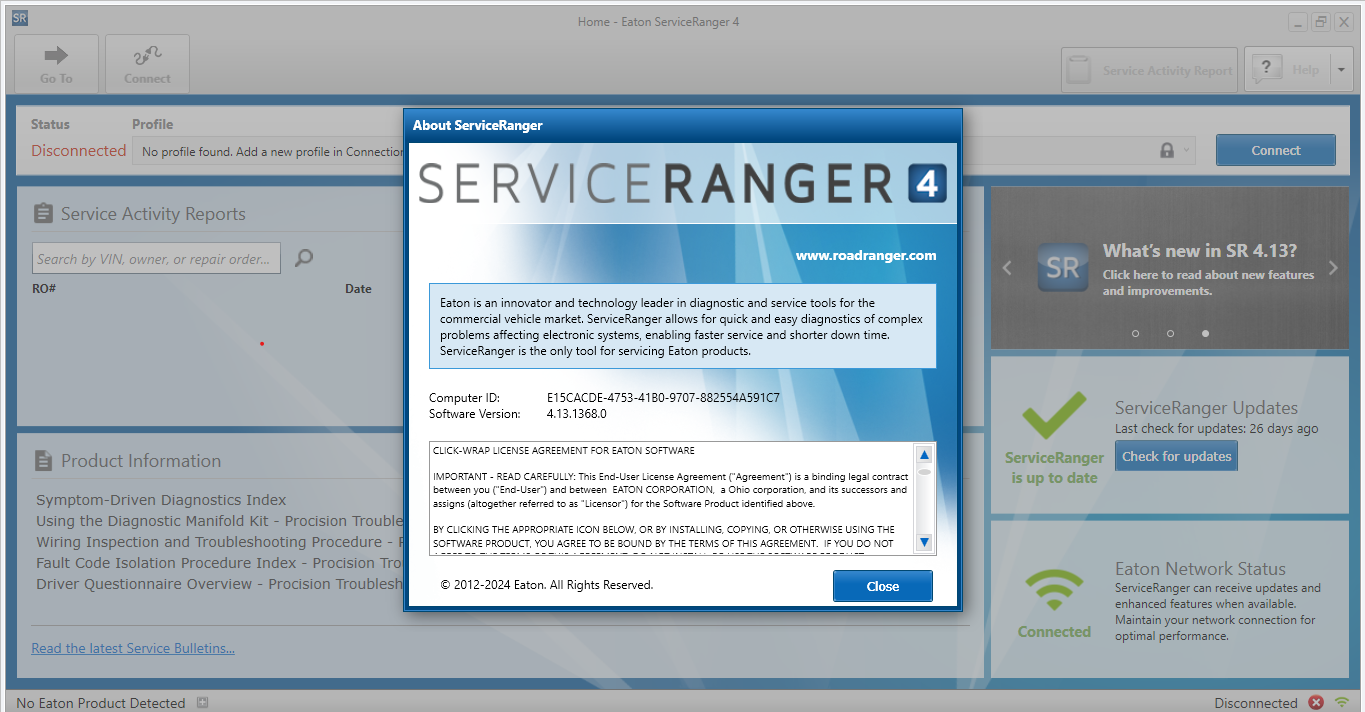Click the www.roadranger.com link

coord(866,255)
